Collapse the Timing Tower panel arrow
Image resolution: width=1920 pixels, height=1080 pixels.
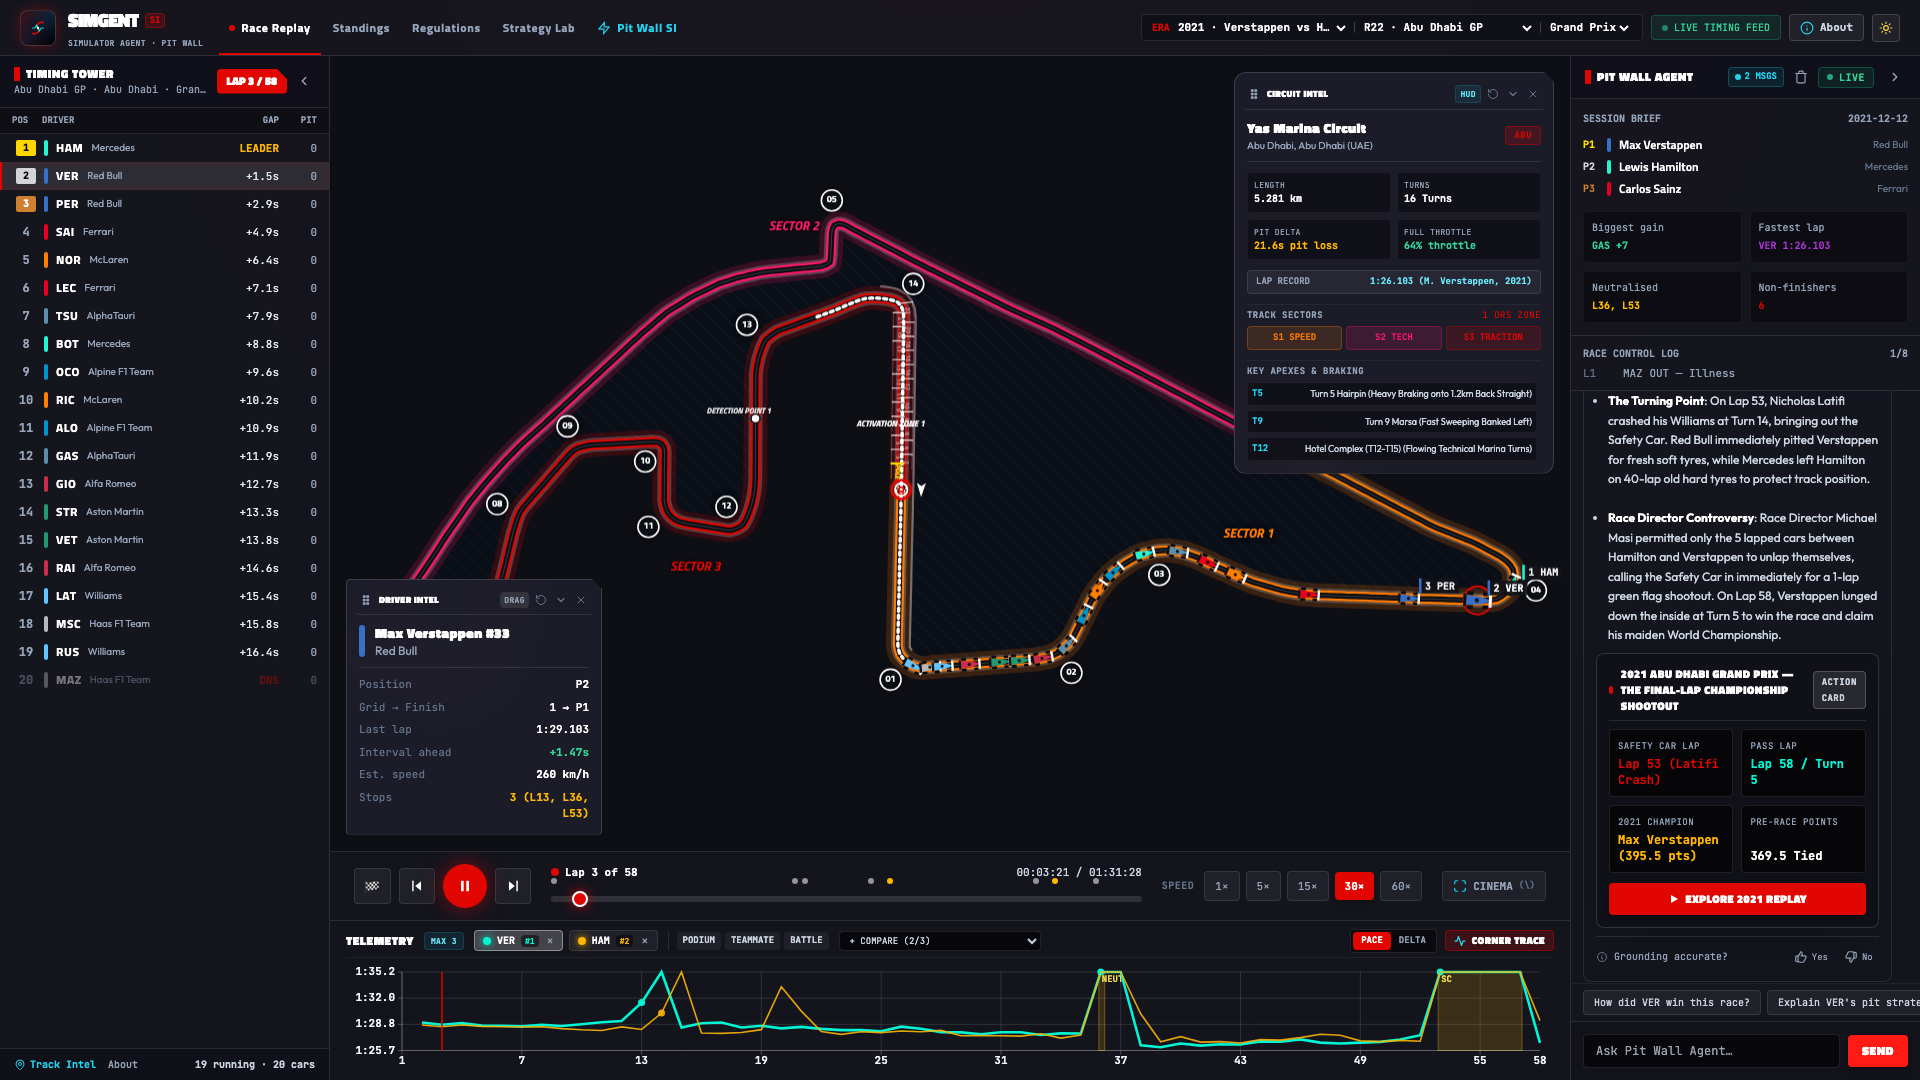[x=304, y=81]
